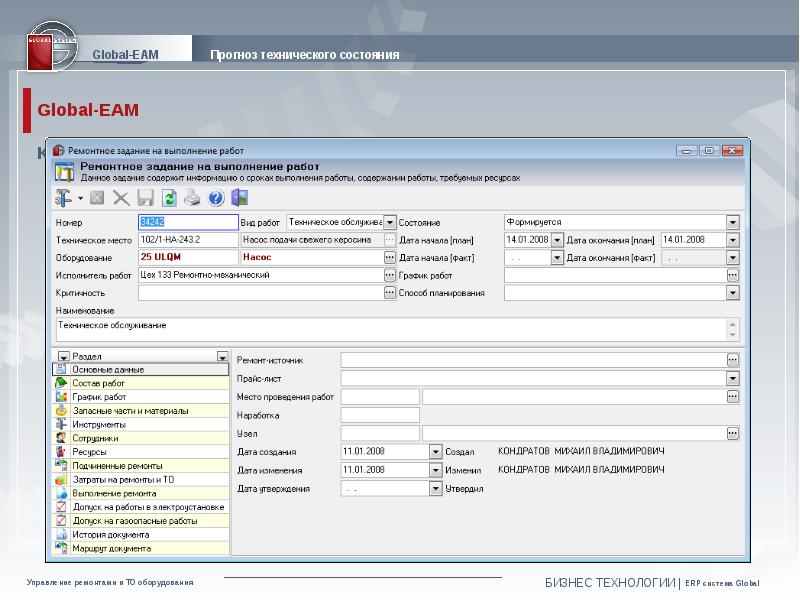Open Help via the blue question mark icon
This screenshot has height=600, width=800.
214,198
